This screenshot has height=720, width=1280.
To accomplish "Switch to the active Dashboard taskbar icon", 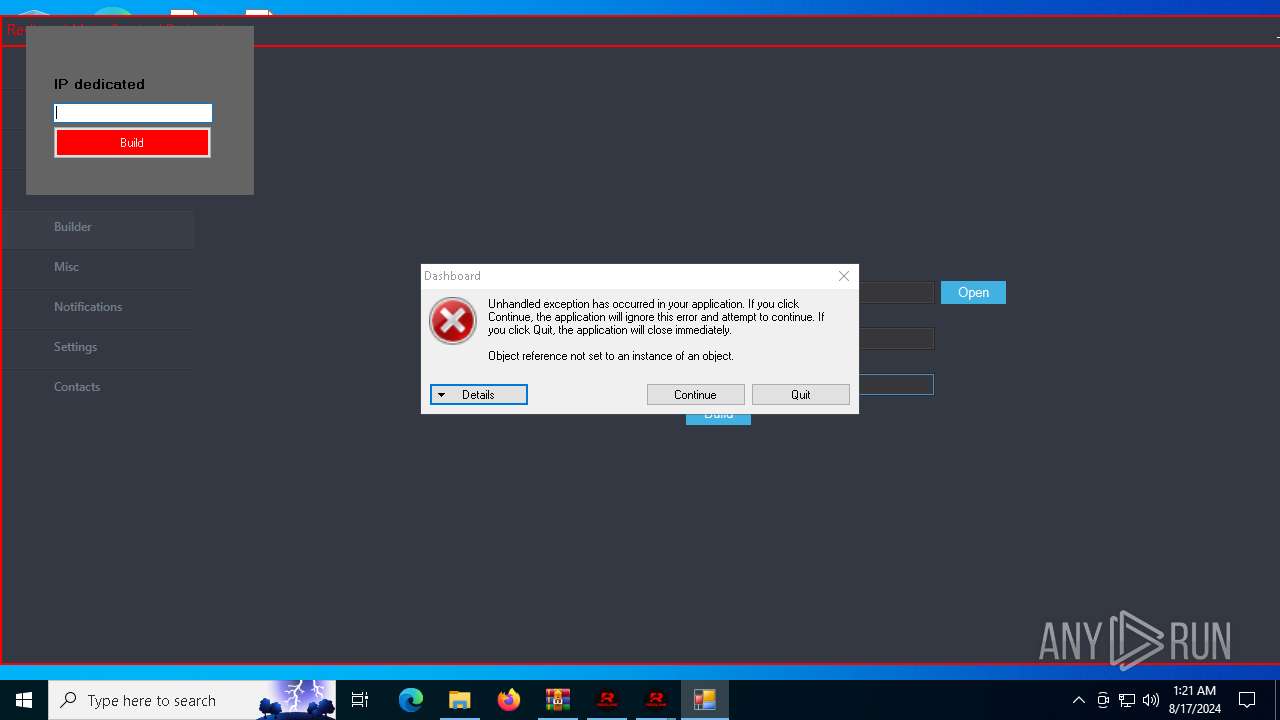I will 705,700.
